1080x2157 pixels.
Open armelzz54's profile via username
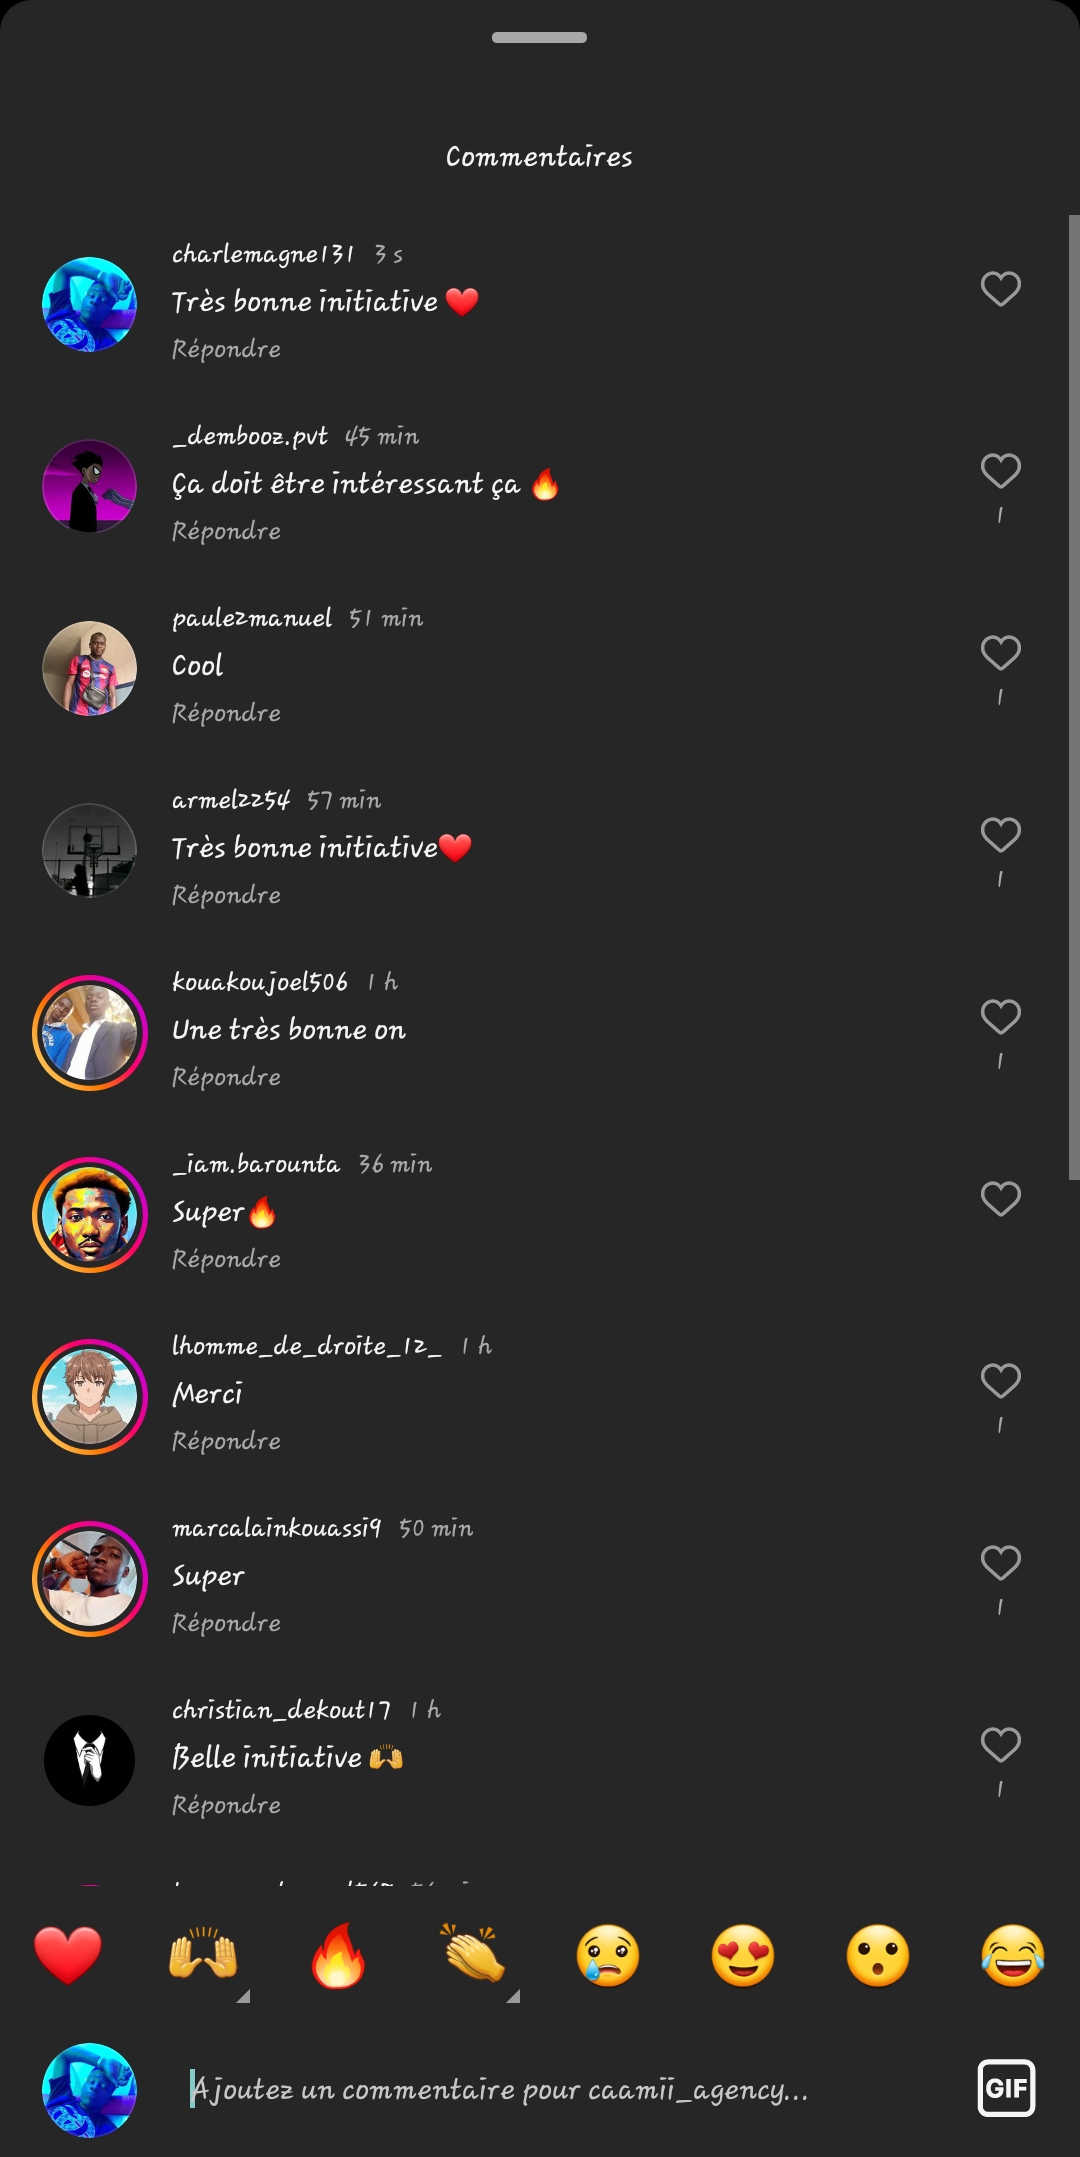pos(231,800)
